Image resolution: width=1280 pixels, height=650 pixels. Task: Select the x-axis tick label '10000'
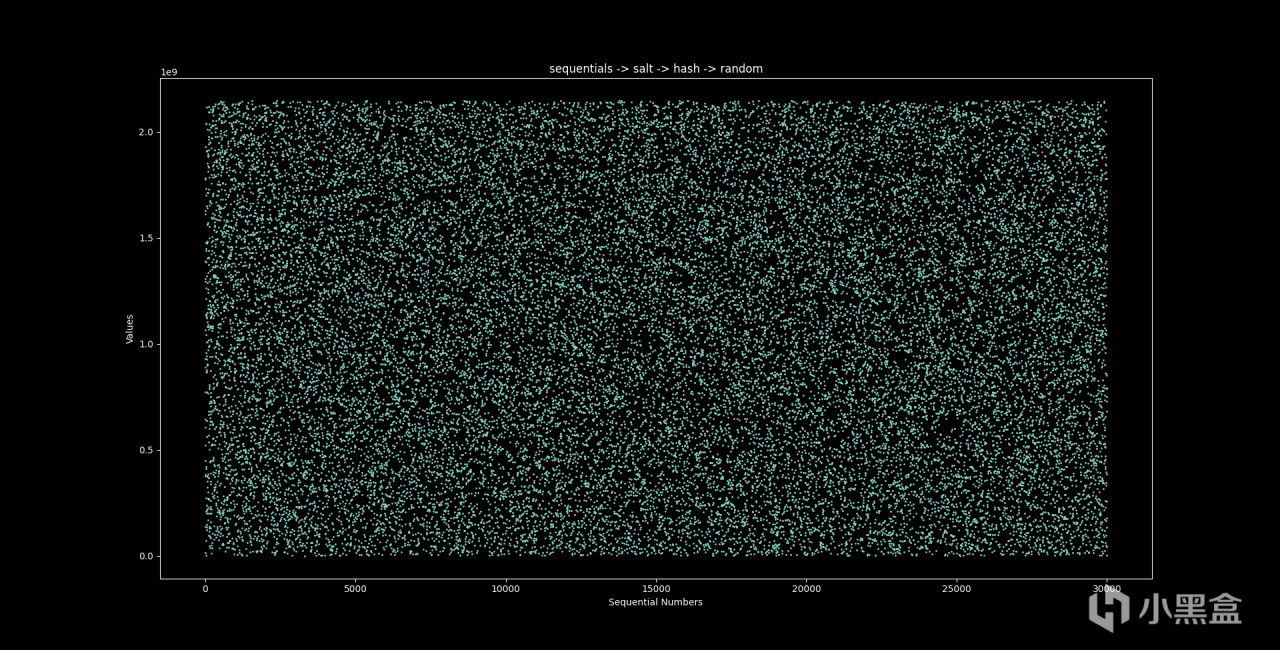pyautogui.click(x=506, y=589)
